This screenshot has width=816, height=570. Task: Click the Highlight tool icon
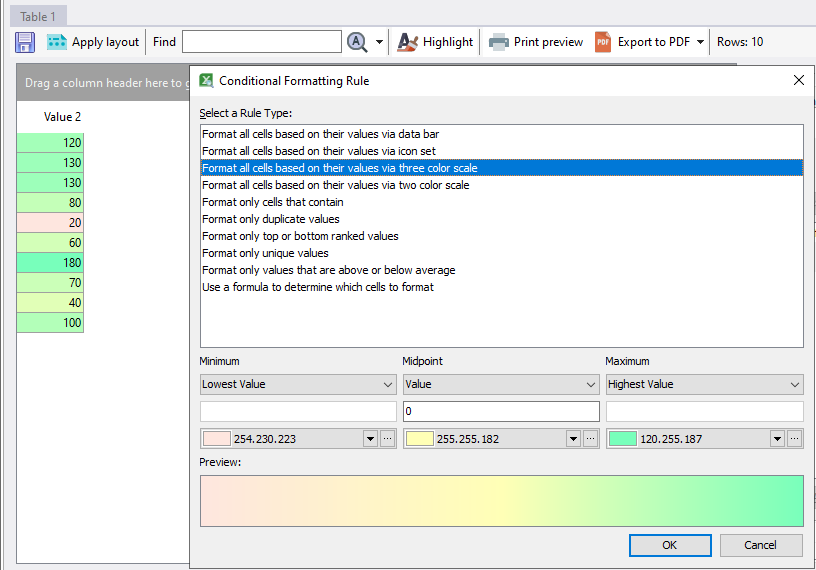407,42
